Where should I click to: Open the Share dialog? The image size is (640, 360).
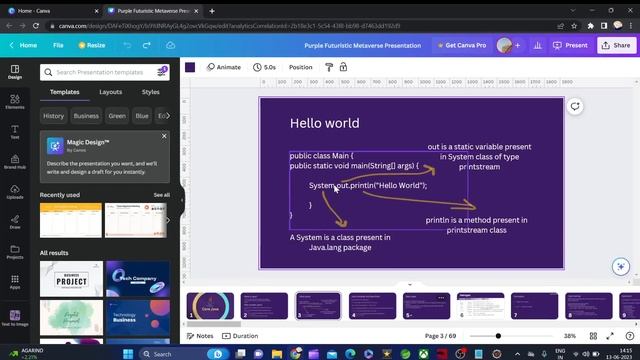point(616,45)
